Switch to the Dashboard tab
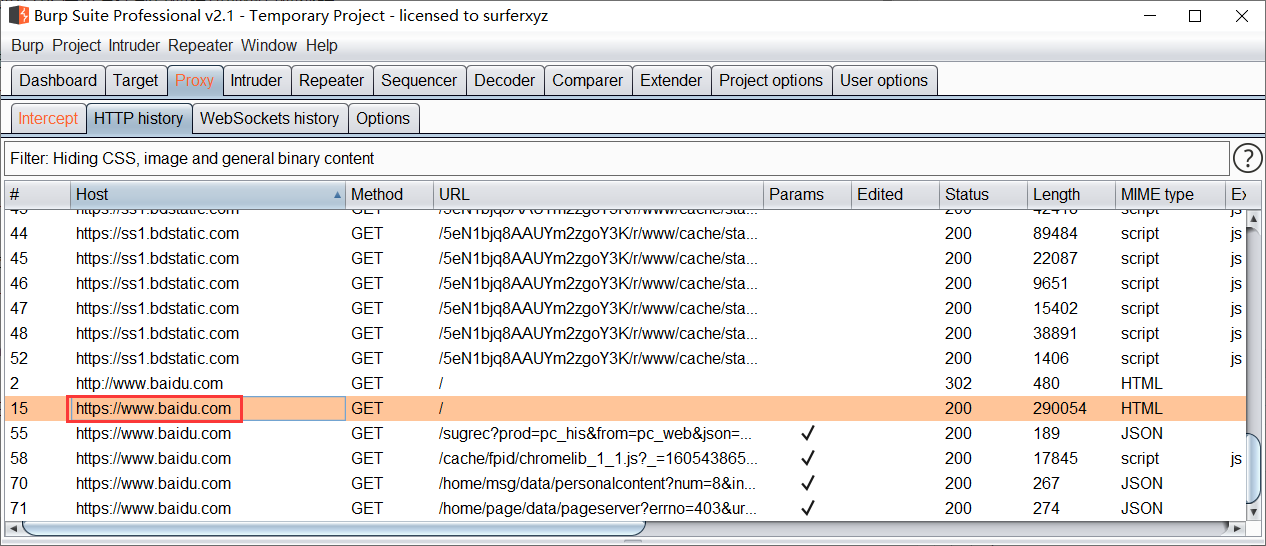The height and width of the screenshot is (546, 1266). [x=59, y=81]
